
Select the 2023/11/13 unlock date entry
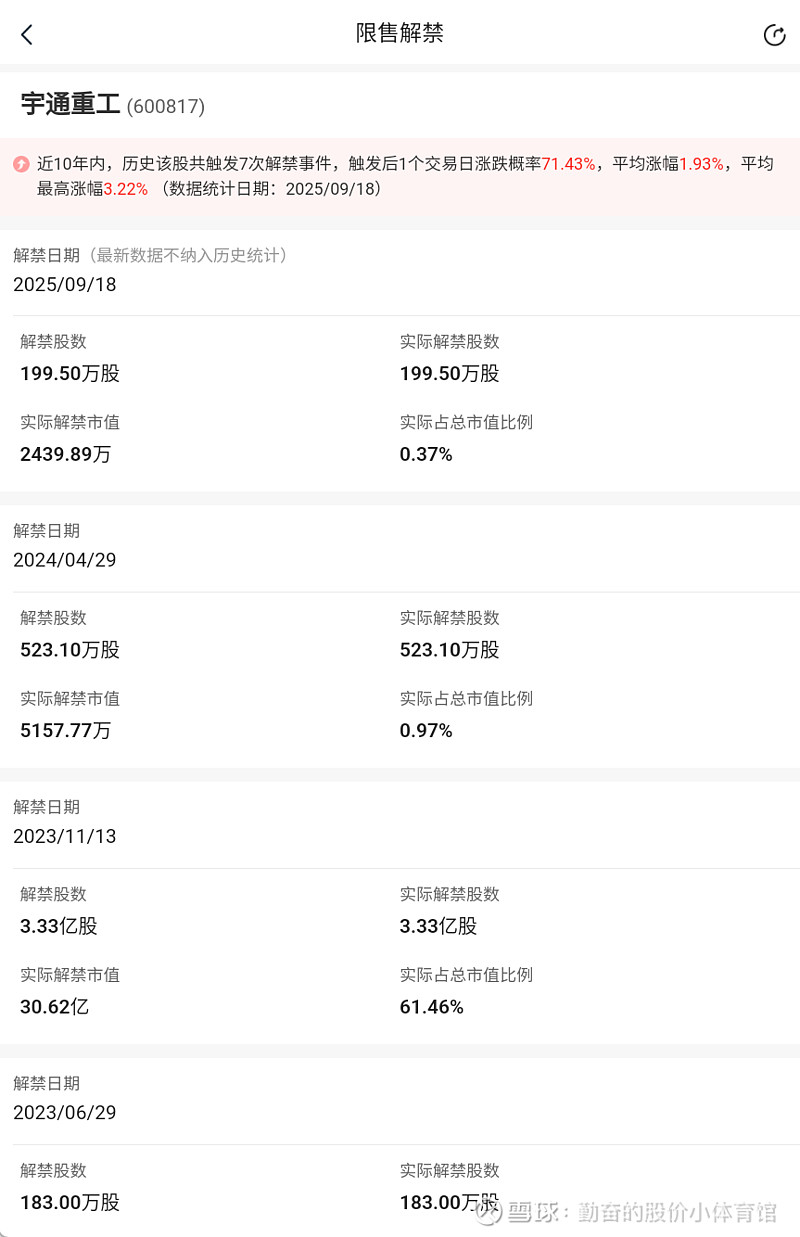coord(65,836)
